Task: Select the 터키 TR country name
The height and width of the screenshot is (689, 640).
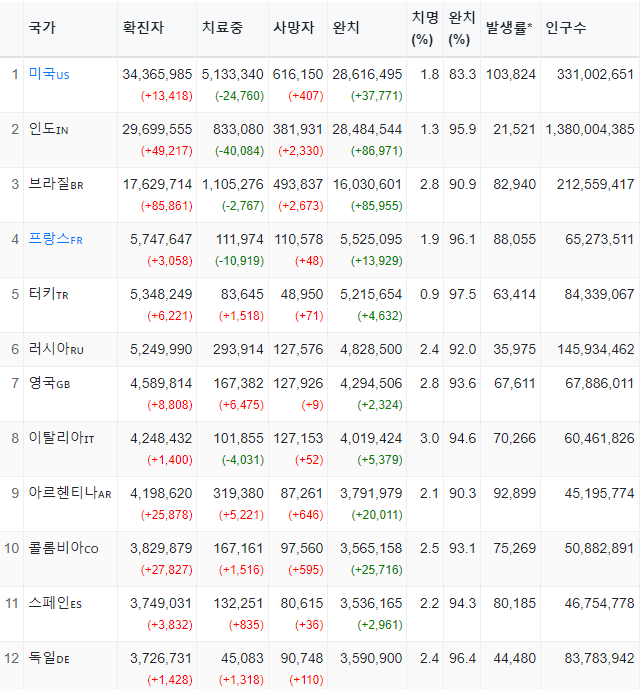Action: [48, 294]
